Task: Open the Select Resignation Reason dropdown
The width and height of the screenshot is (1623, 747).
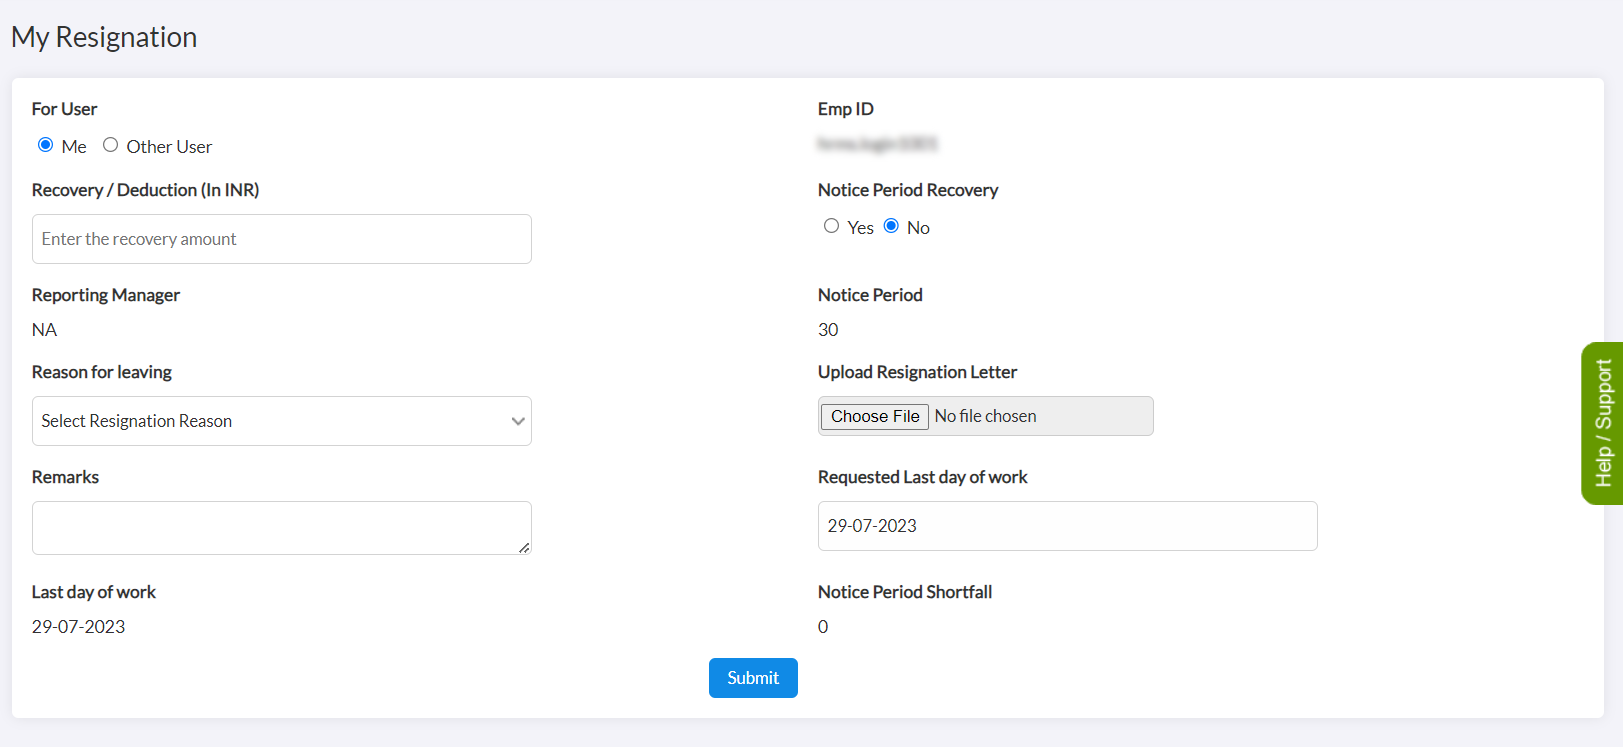Action: [282, 421]
